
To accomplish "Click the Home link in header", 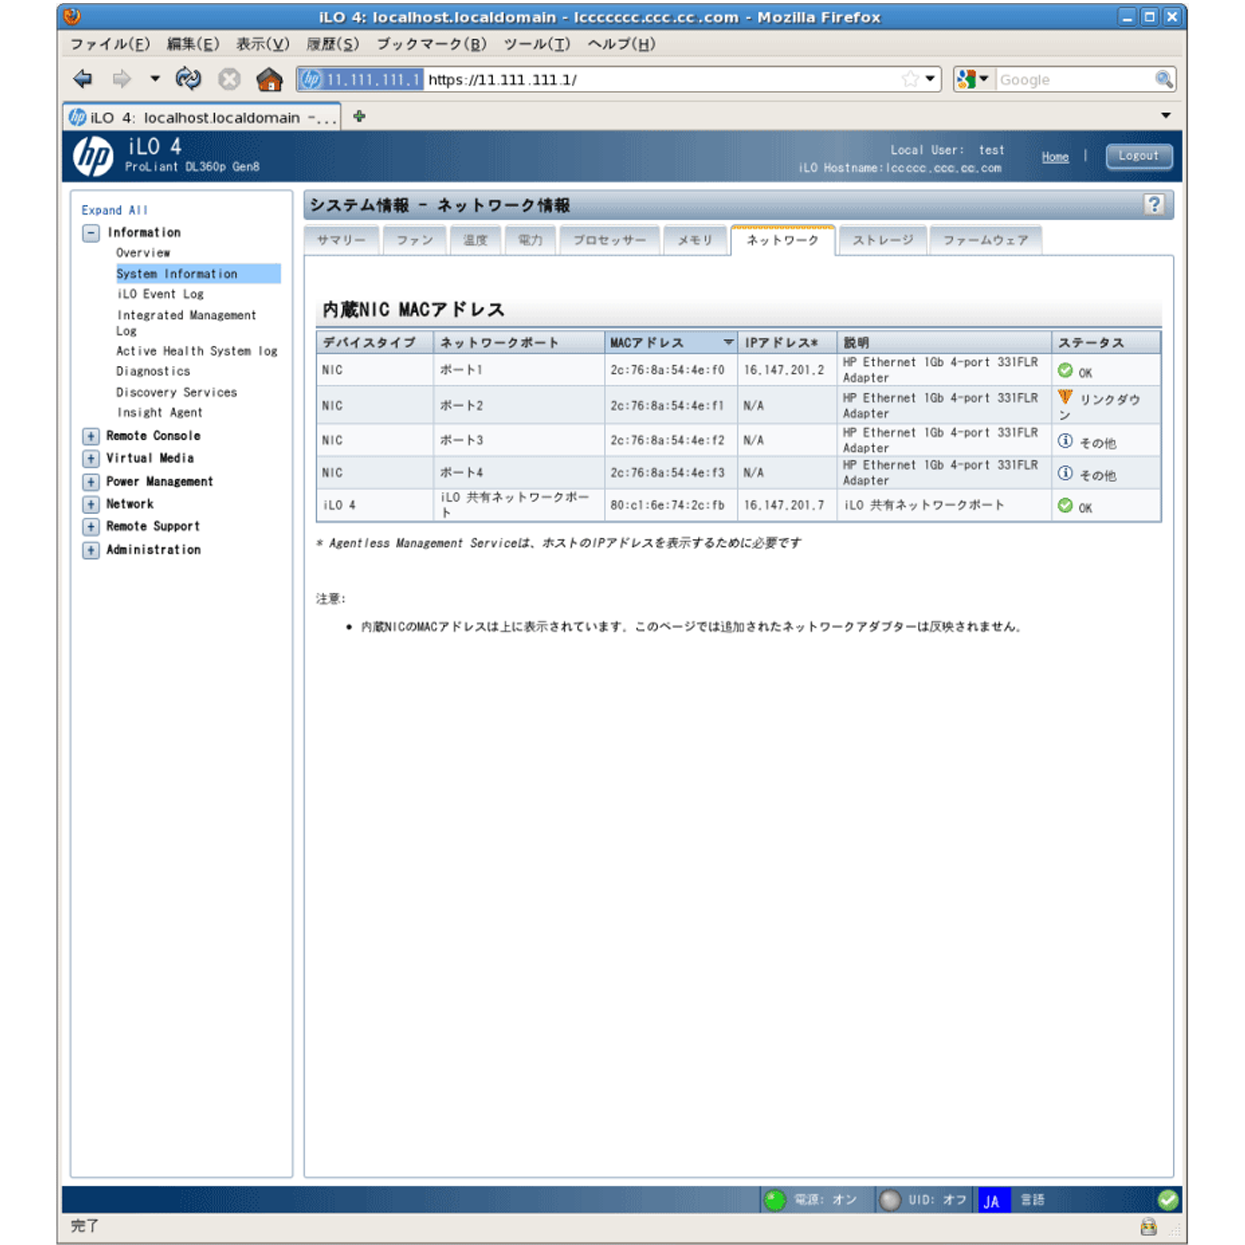I will [1055, 157].
